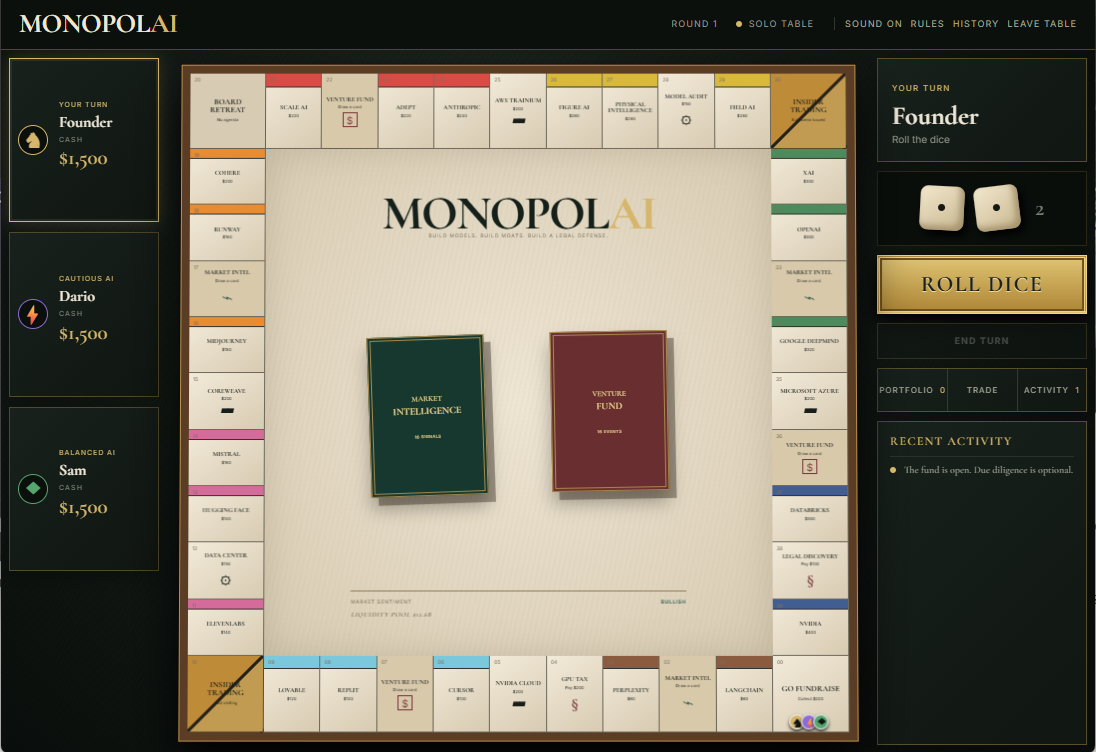The width and height of the screenshot is (1096, 752).
Task: Select the Insider Trading tile numbered 30
Action: 809,110
